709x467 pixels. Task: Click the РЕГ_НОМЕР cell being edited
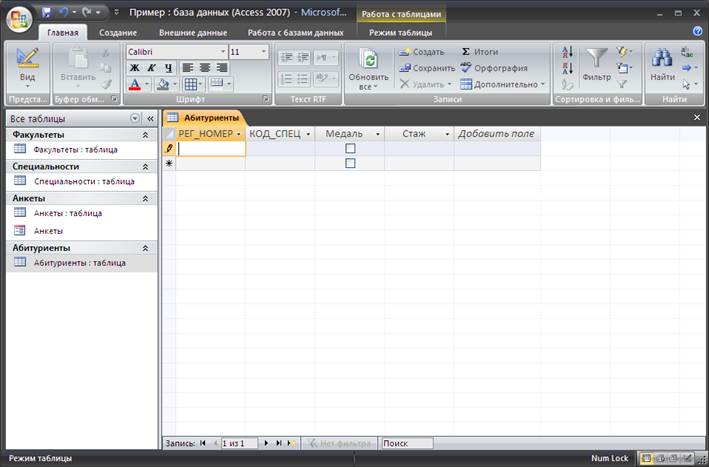click(211, 149)
